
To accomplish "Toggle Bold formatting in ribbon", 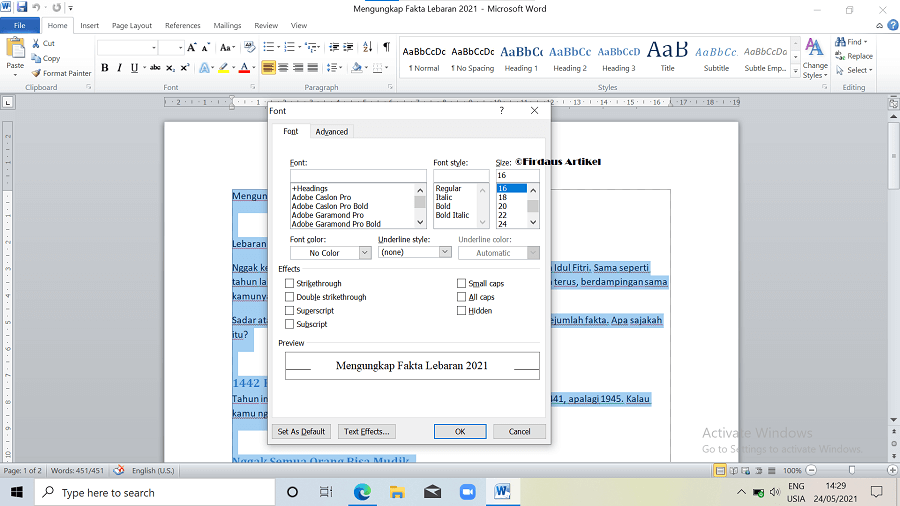I will (x=104, y=68).
